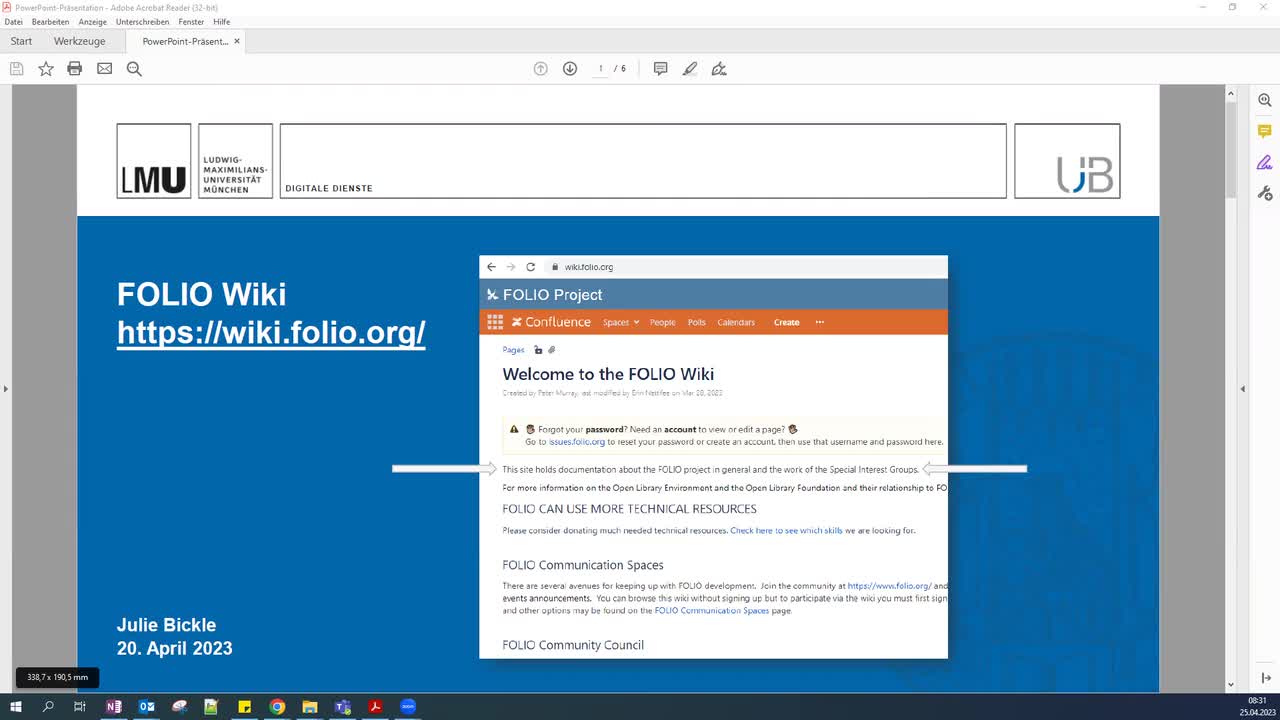Click the LMU logo in slide header

point(154,161)
